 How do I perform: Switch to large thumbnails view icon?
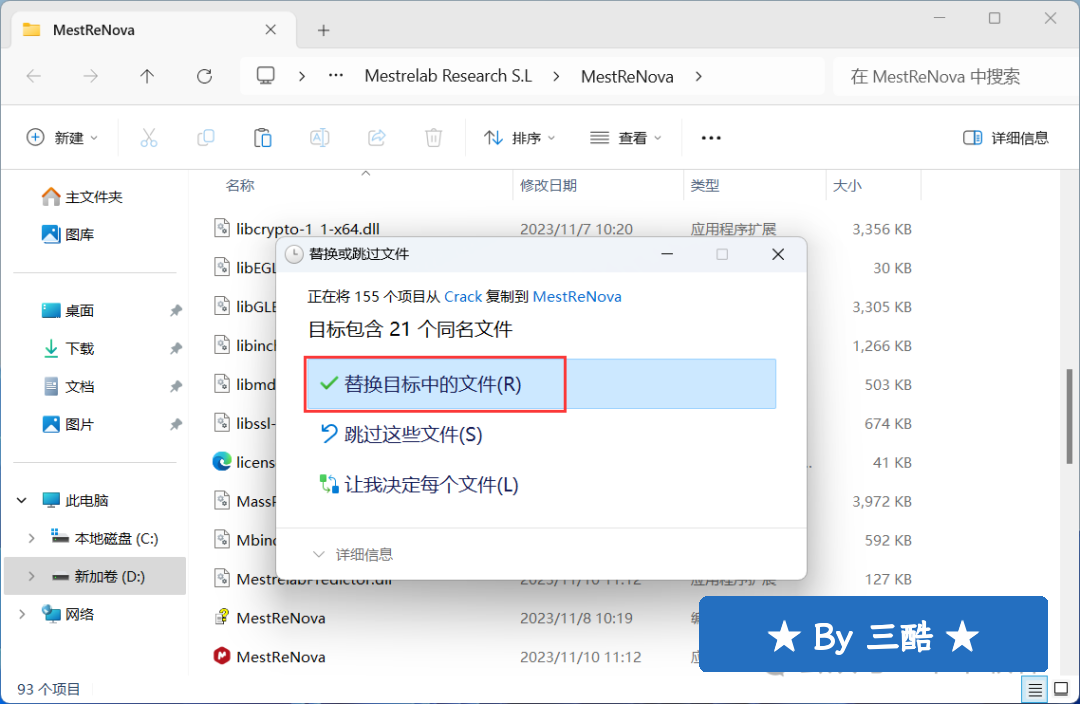pyautogui.click(x=1061, y=689)
